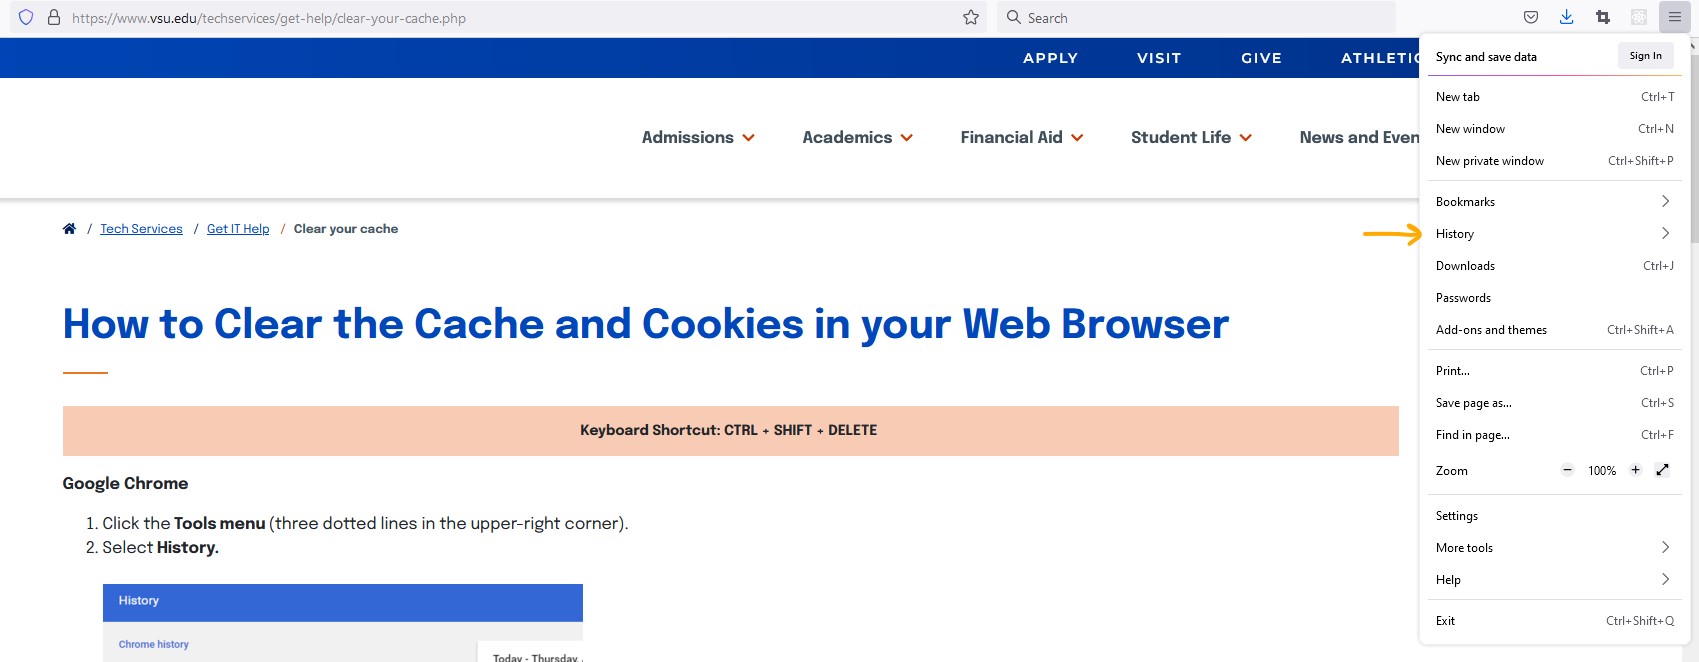Click the tracking protection shield icon
This screenshot has height=662, width=1699.
point(26,17)
